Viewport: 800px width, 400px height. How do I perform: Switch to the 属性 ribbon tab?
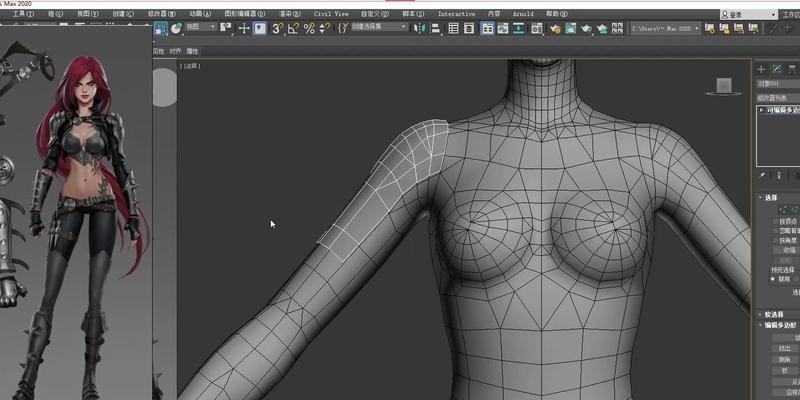pos(192,51)
